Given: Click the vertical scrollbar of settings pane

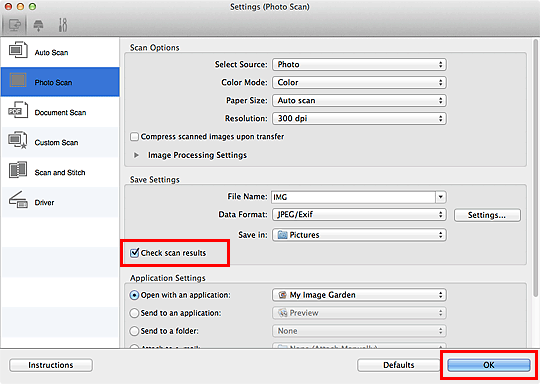Looking at the screenshot, I should (x=536, y=169).
